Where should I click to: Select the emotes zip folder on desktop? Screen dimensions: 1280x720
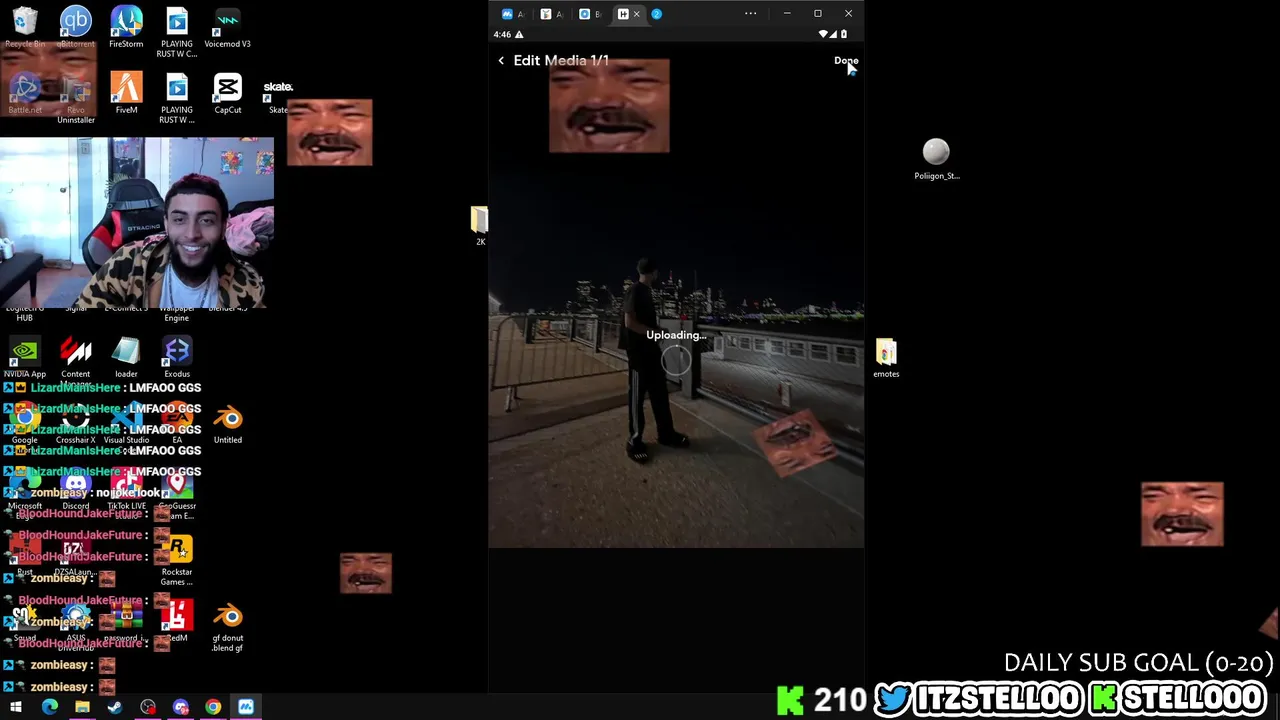pyautogui.click(x=886, y=358)
